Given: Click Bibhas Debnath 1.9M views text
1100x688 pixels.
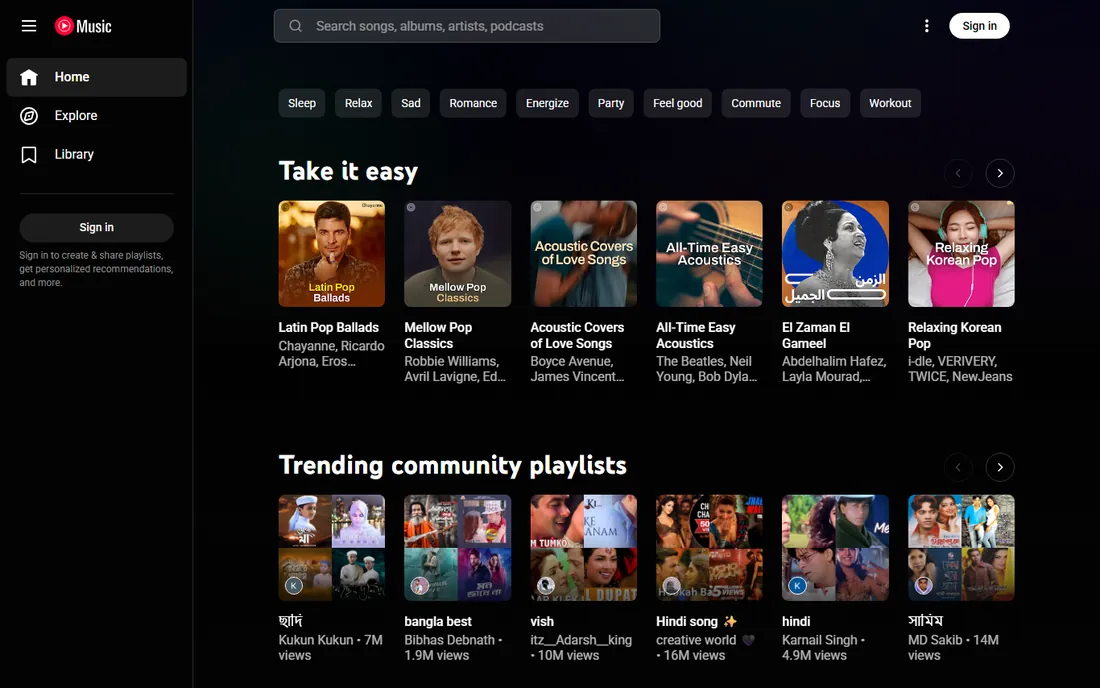Looking at the screenshot, I should point(453,647).
